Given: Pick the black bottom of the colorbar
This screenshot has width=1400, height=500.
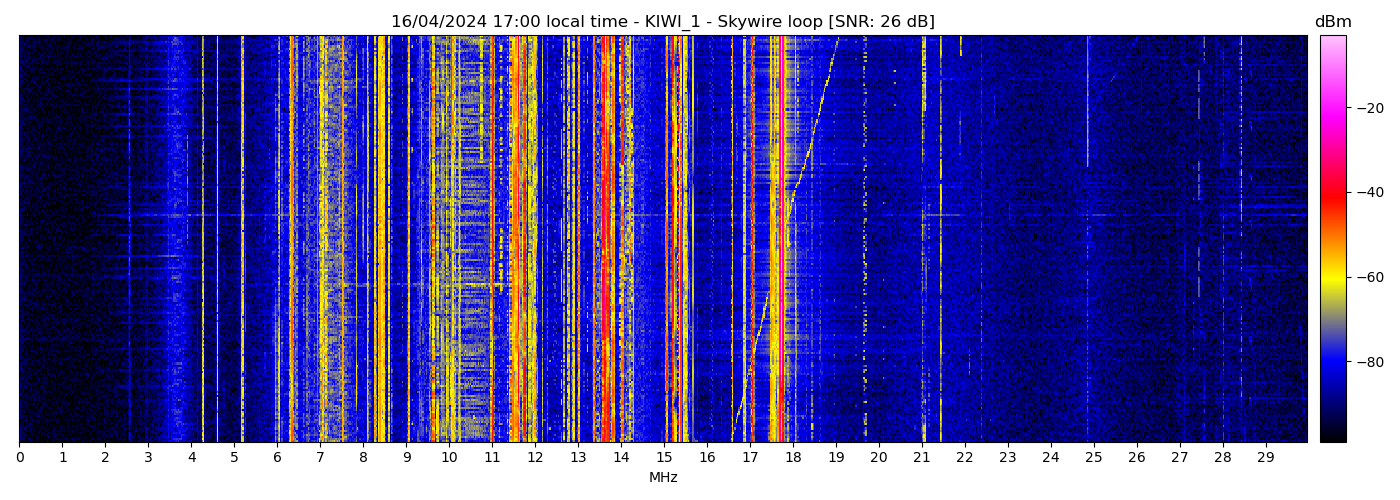Looking at the screenshot, I should [x=1332, y=435].
